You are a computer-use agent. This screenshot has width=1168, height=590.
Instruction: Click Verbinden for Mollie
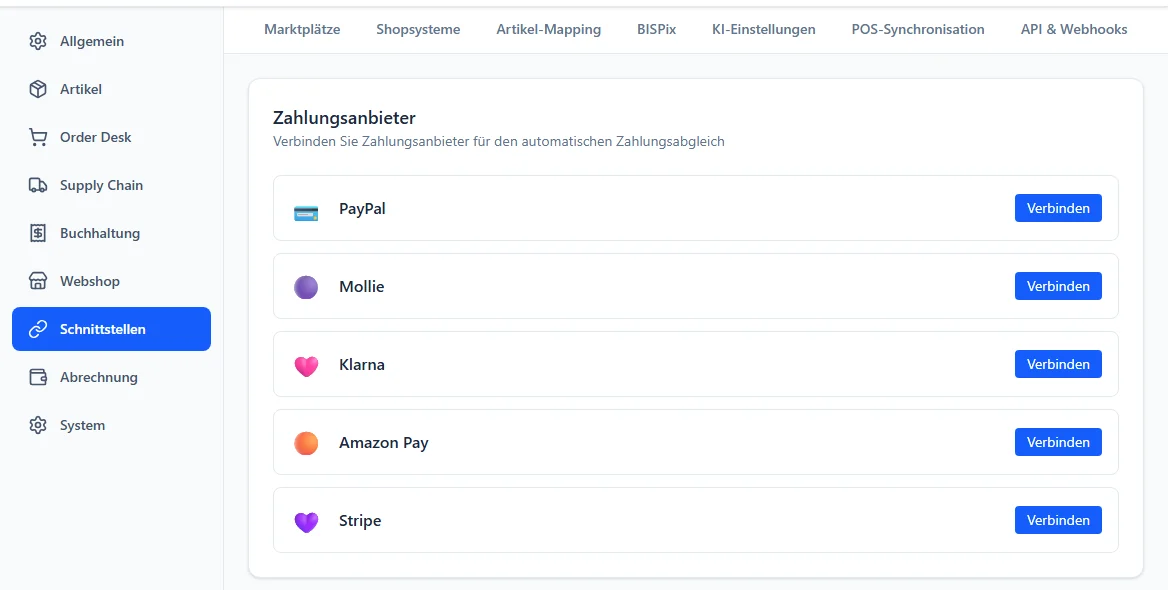point(1058,286)
